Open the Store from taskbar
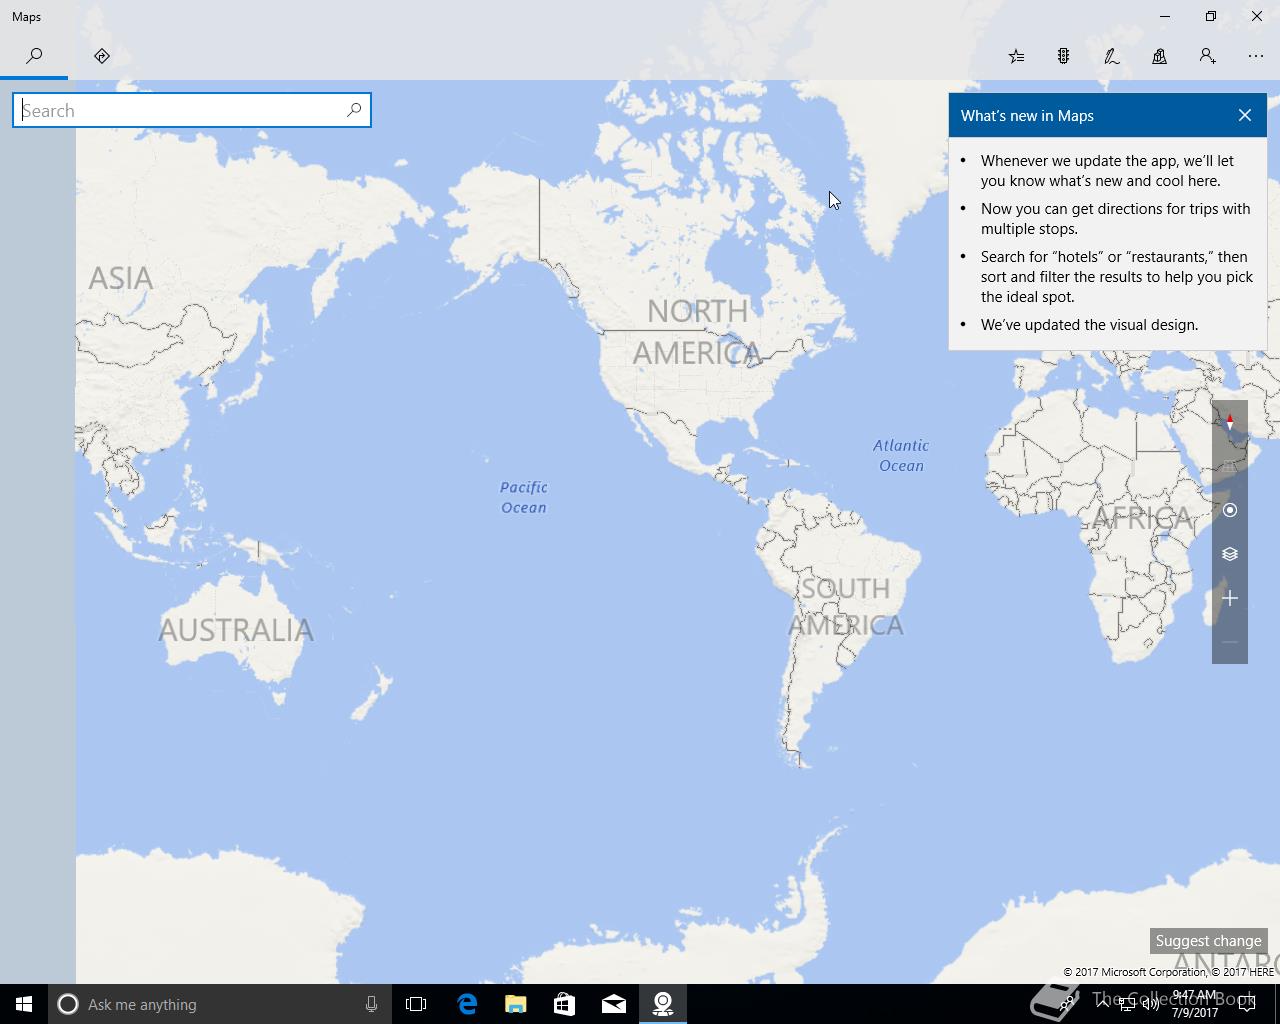The image size is (1280, 1024). point(564,1004)
